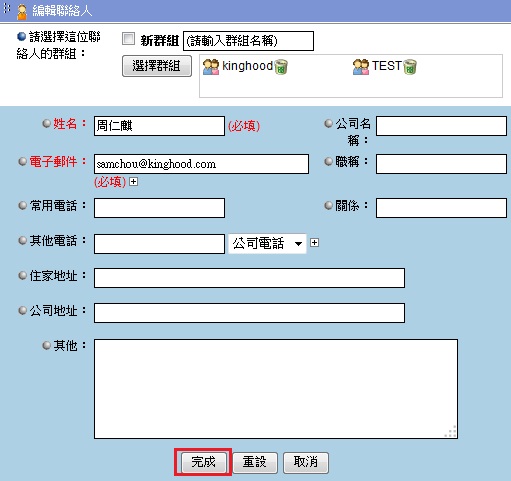Click the TEST group people icon
511x481 pixels.
361,67
